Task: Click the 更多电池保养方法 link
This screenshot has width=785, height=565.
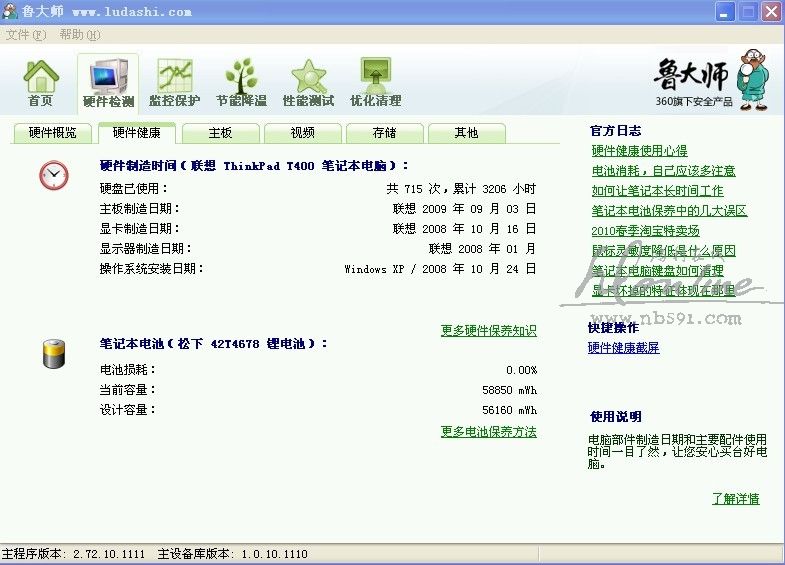Action: 489,432
